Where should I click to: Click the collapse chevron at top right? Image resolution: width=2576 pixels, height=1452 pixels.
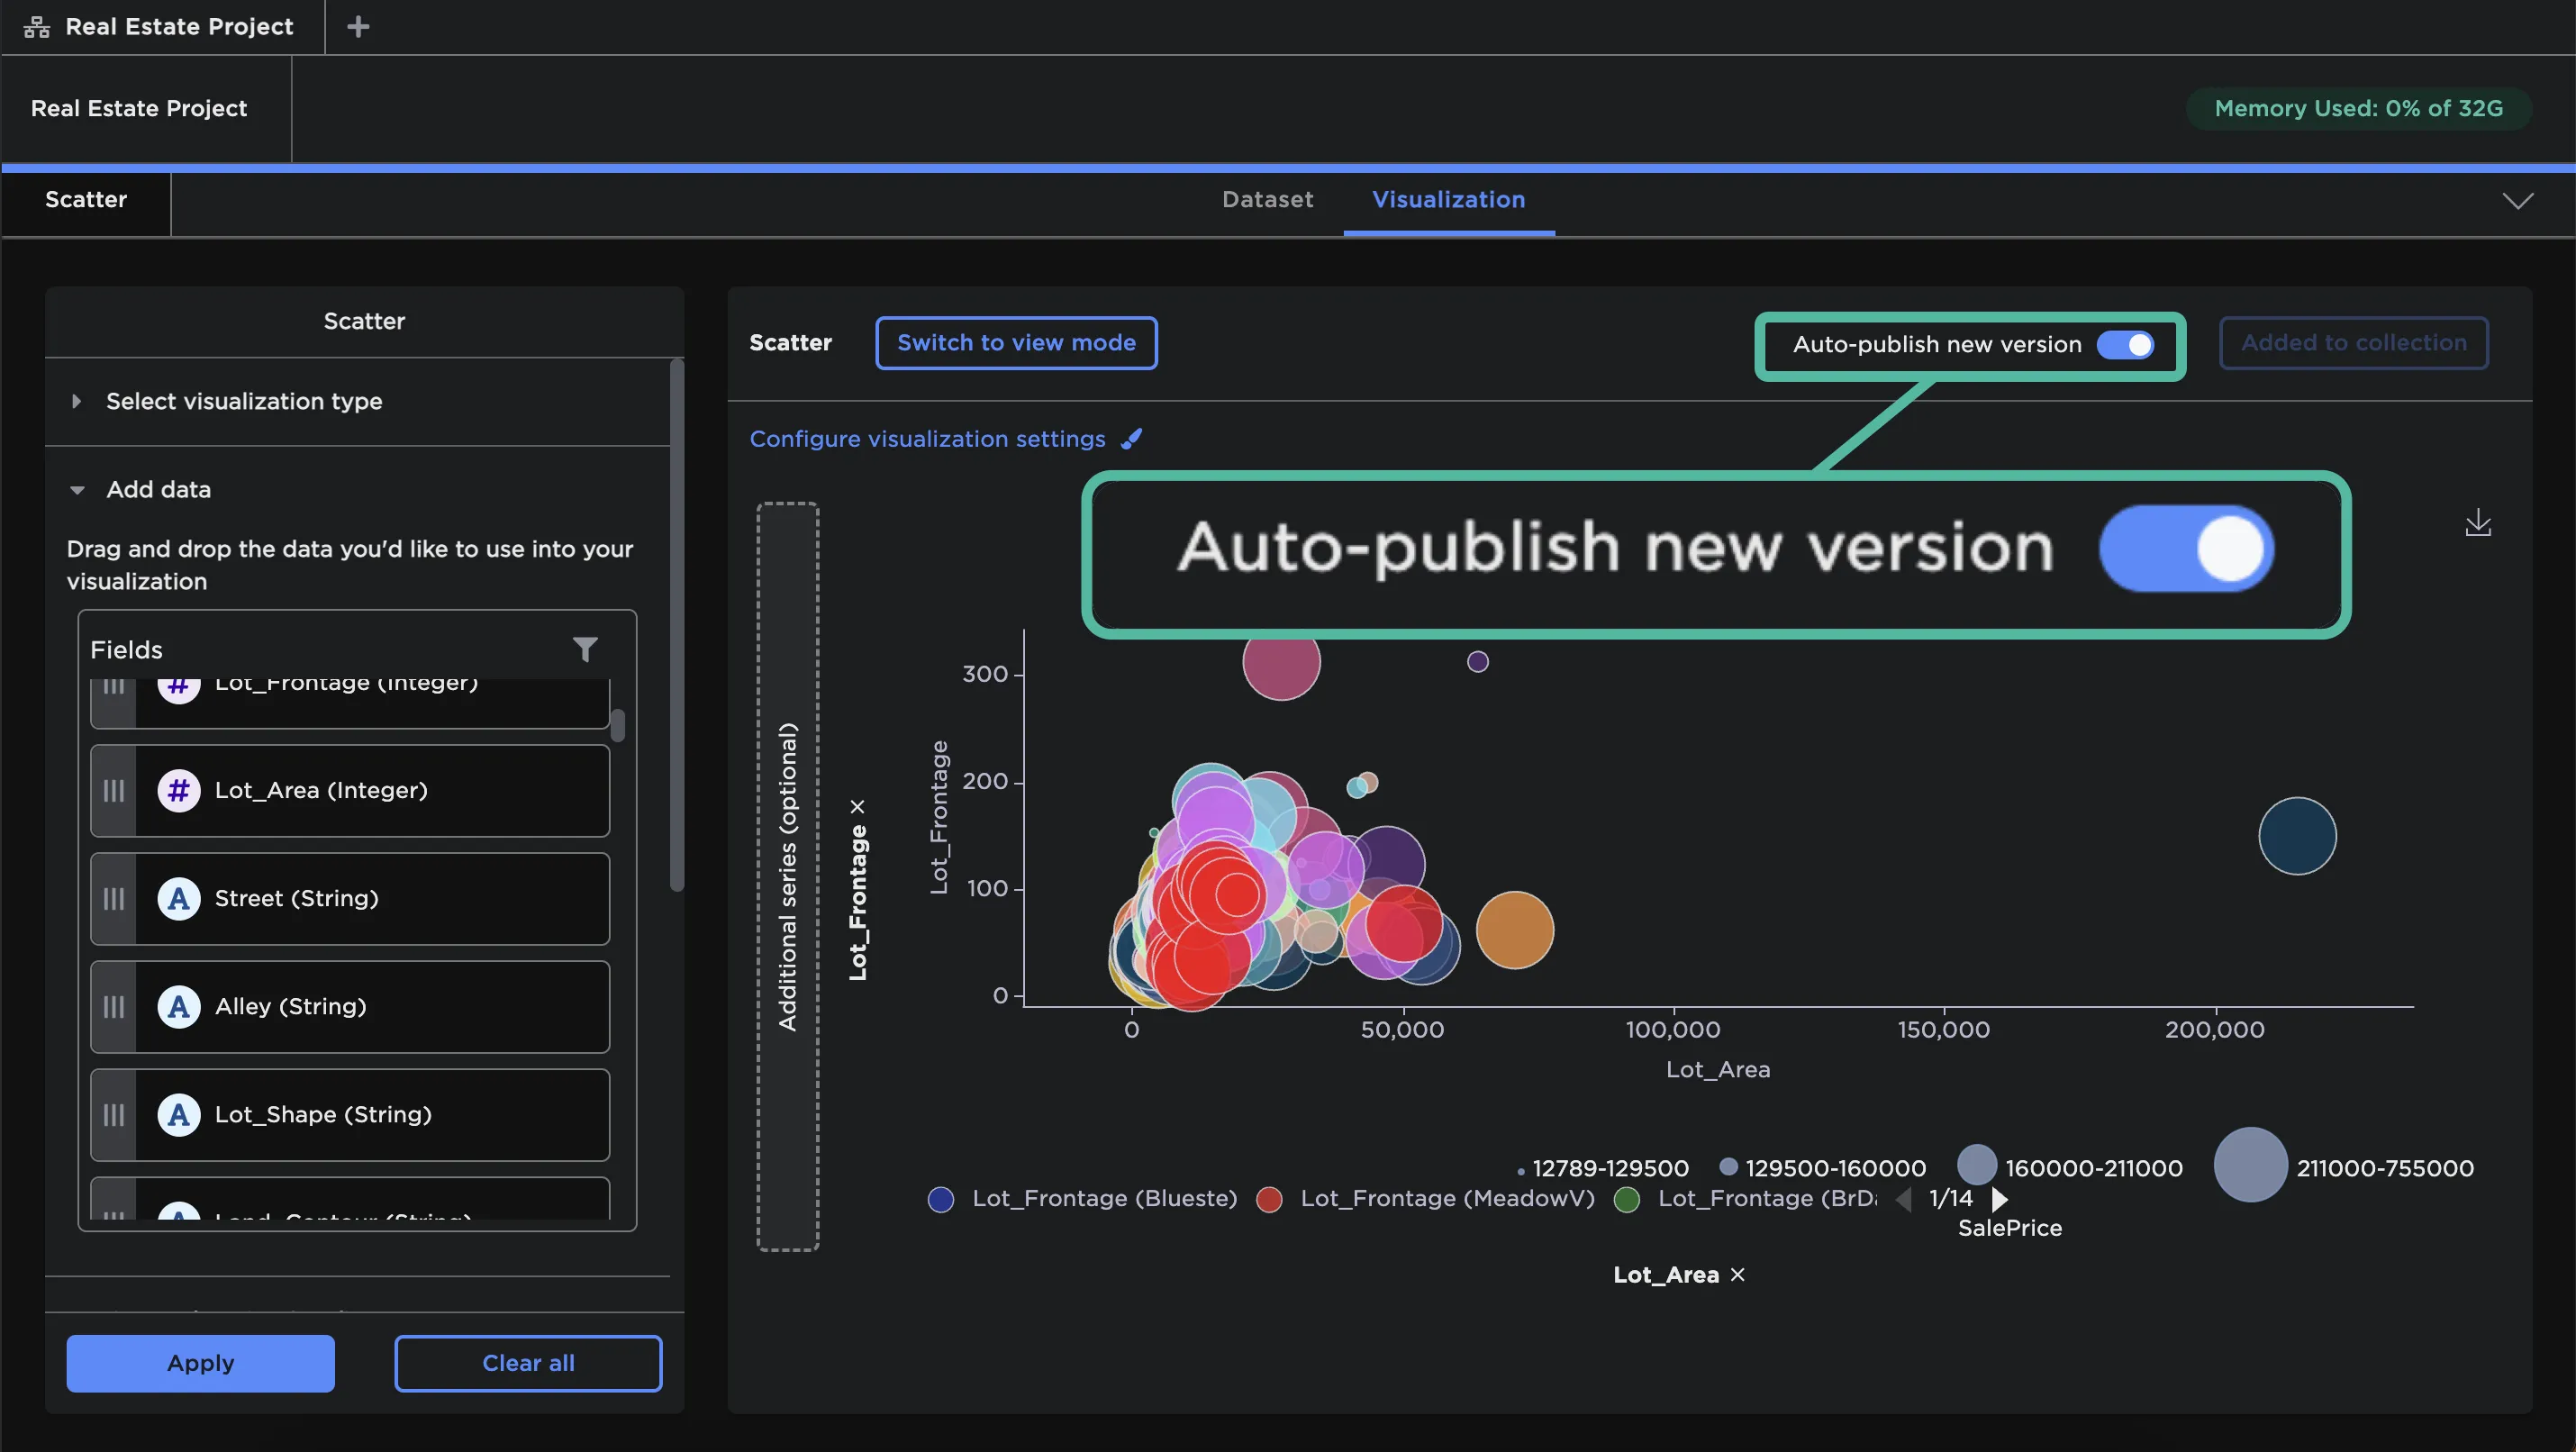[x=2517, y=201]
